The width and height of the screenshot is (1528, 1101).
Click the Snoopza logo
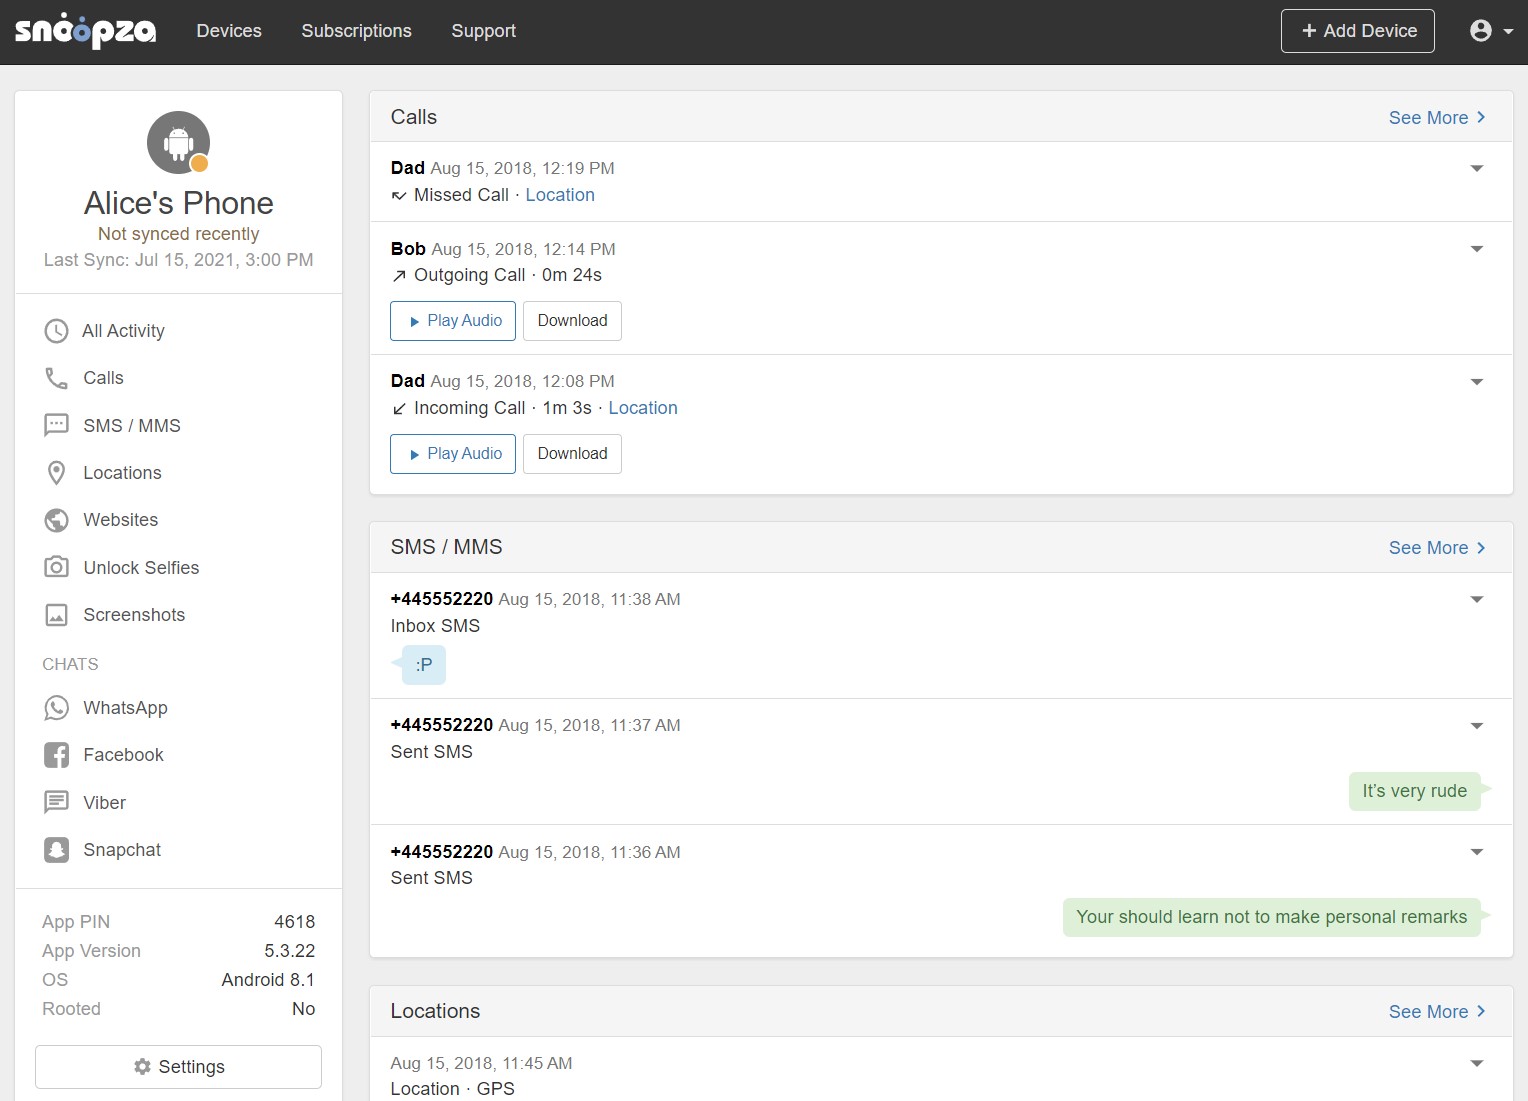tap(86, 31)
